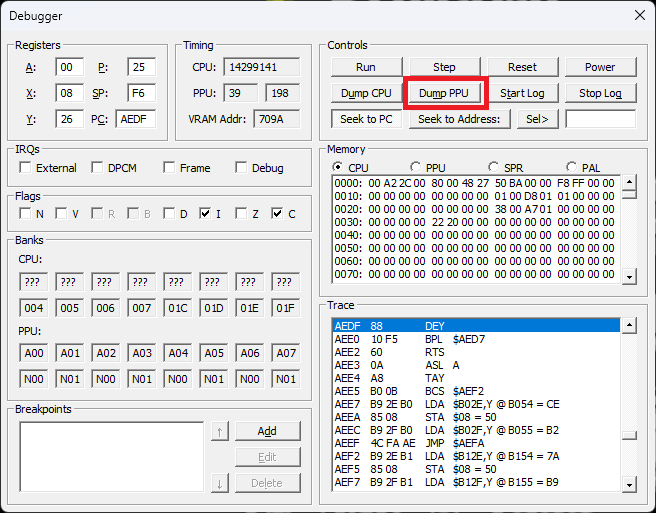Select trace line AEE0 BPL $AED7
This screenshot has width=656, height=513.
pyautogui.click(x=476, y=339)
